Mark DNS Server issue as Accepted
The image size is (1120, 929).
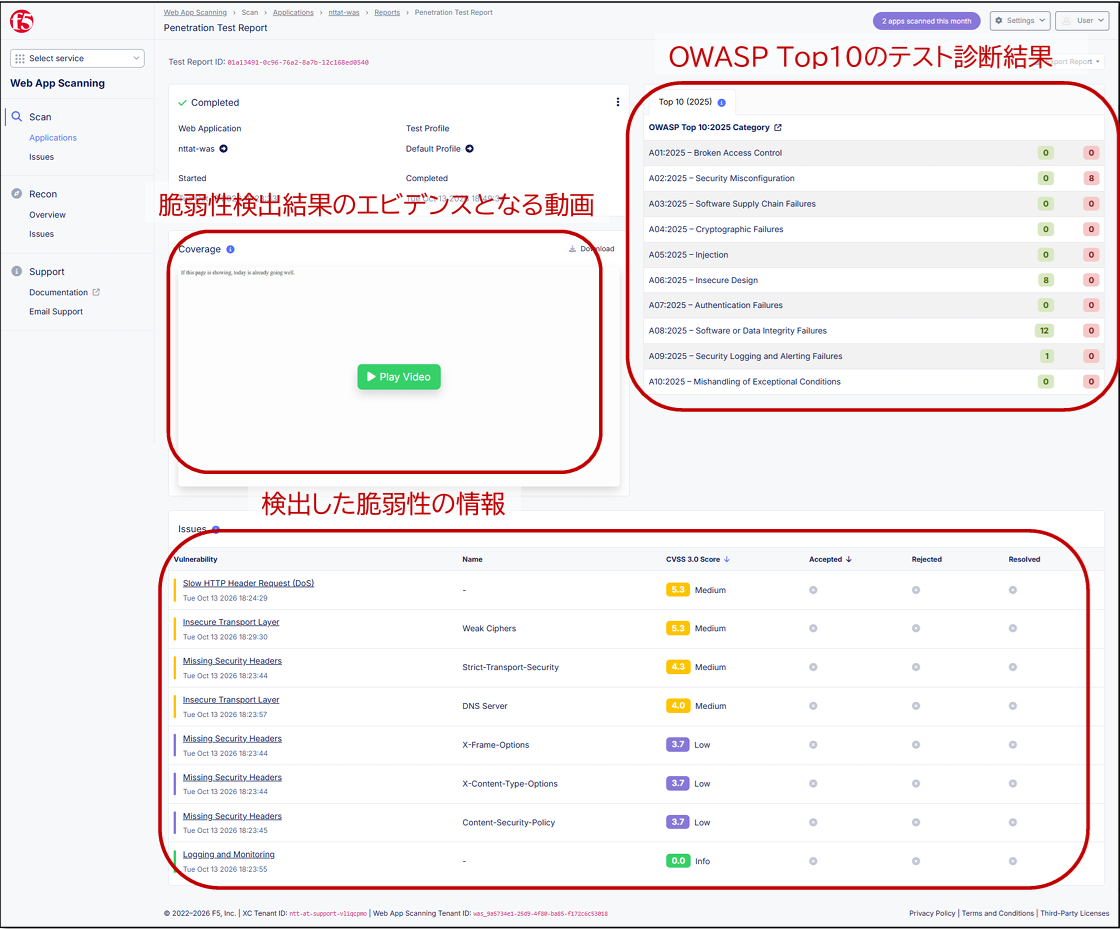point(813,705)
